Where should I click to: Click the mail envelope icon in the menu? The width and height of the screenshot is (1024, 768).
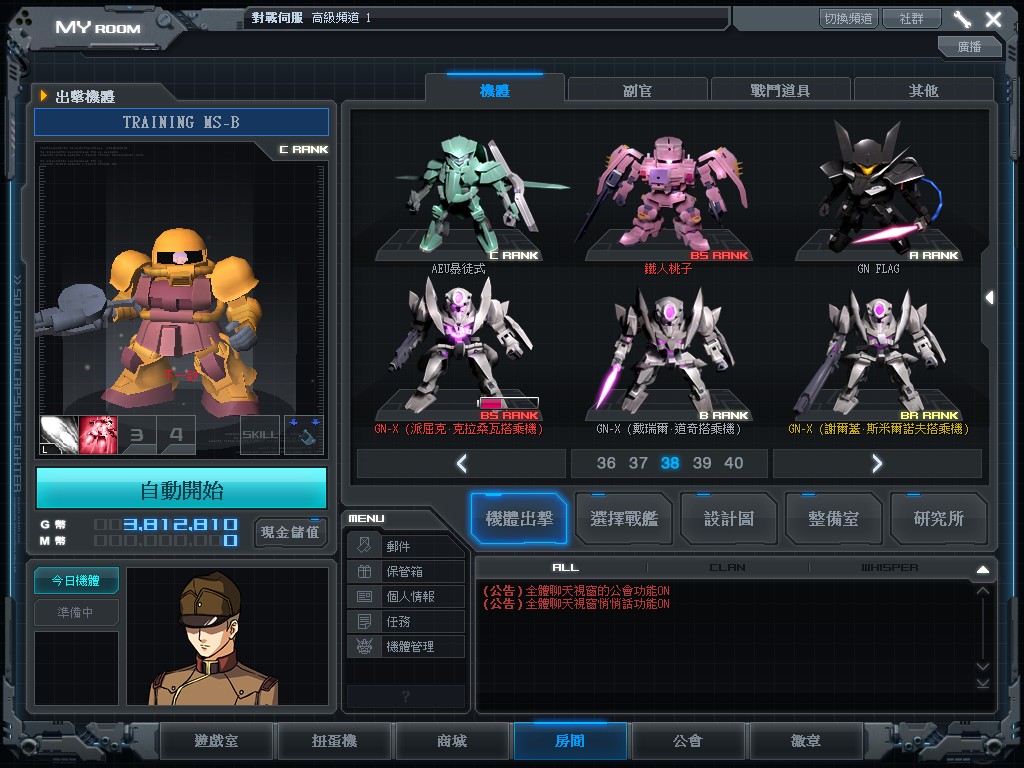(x=364, y=546)
